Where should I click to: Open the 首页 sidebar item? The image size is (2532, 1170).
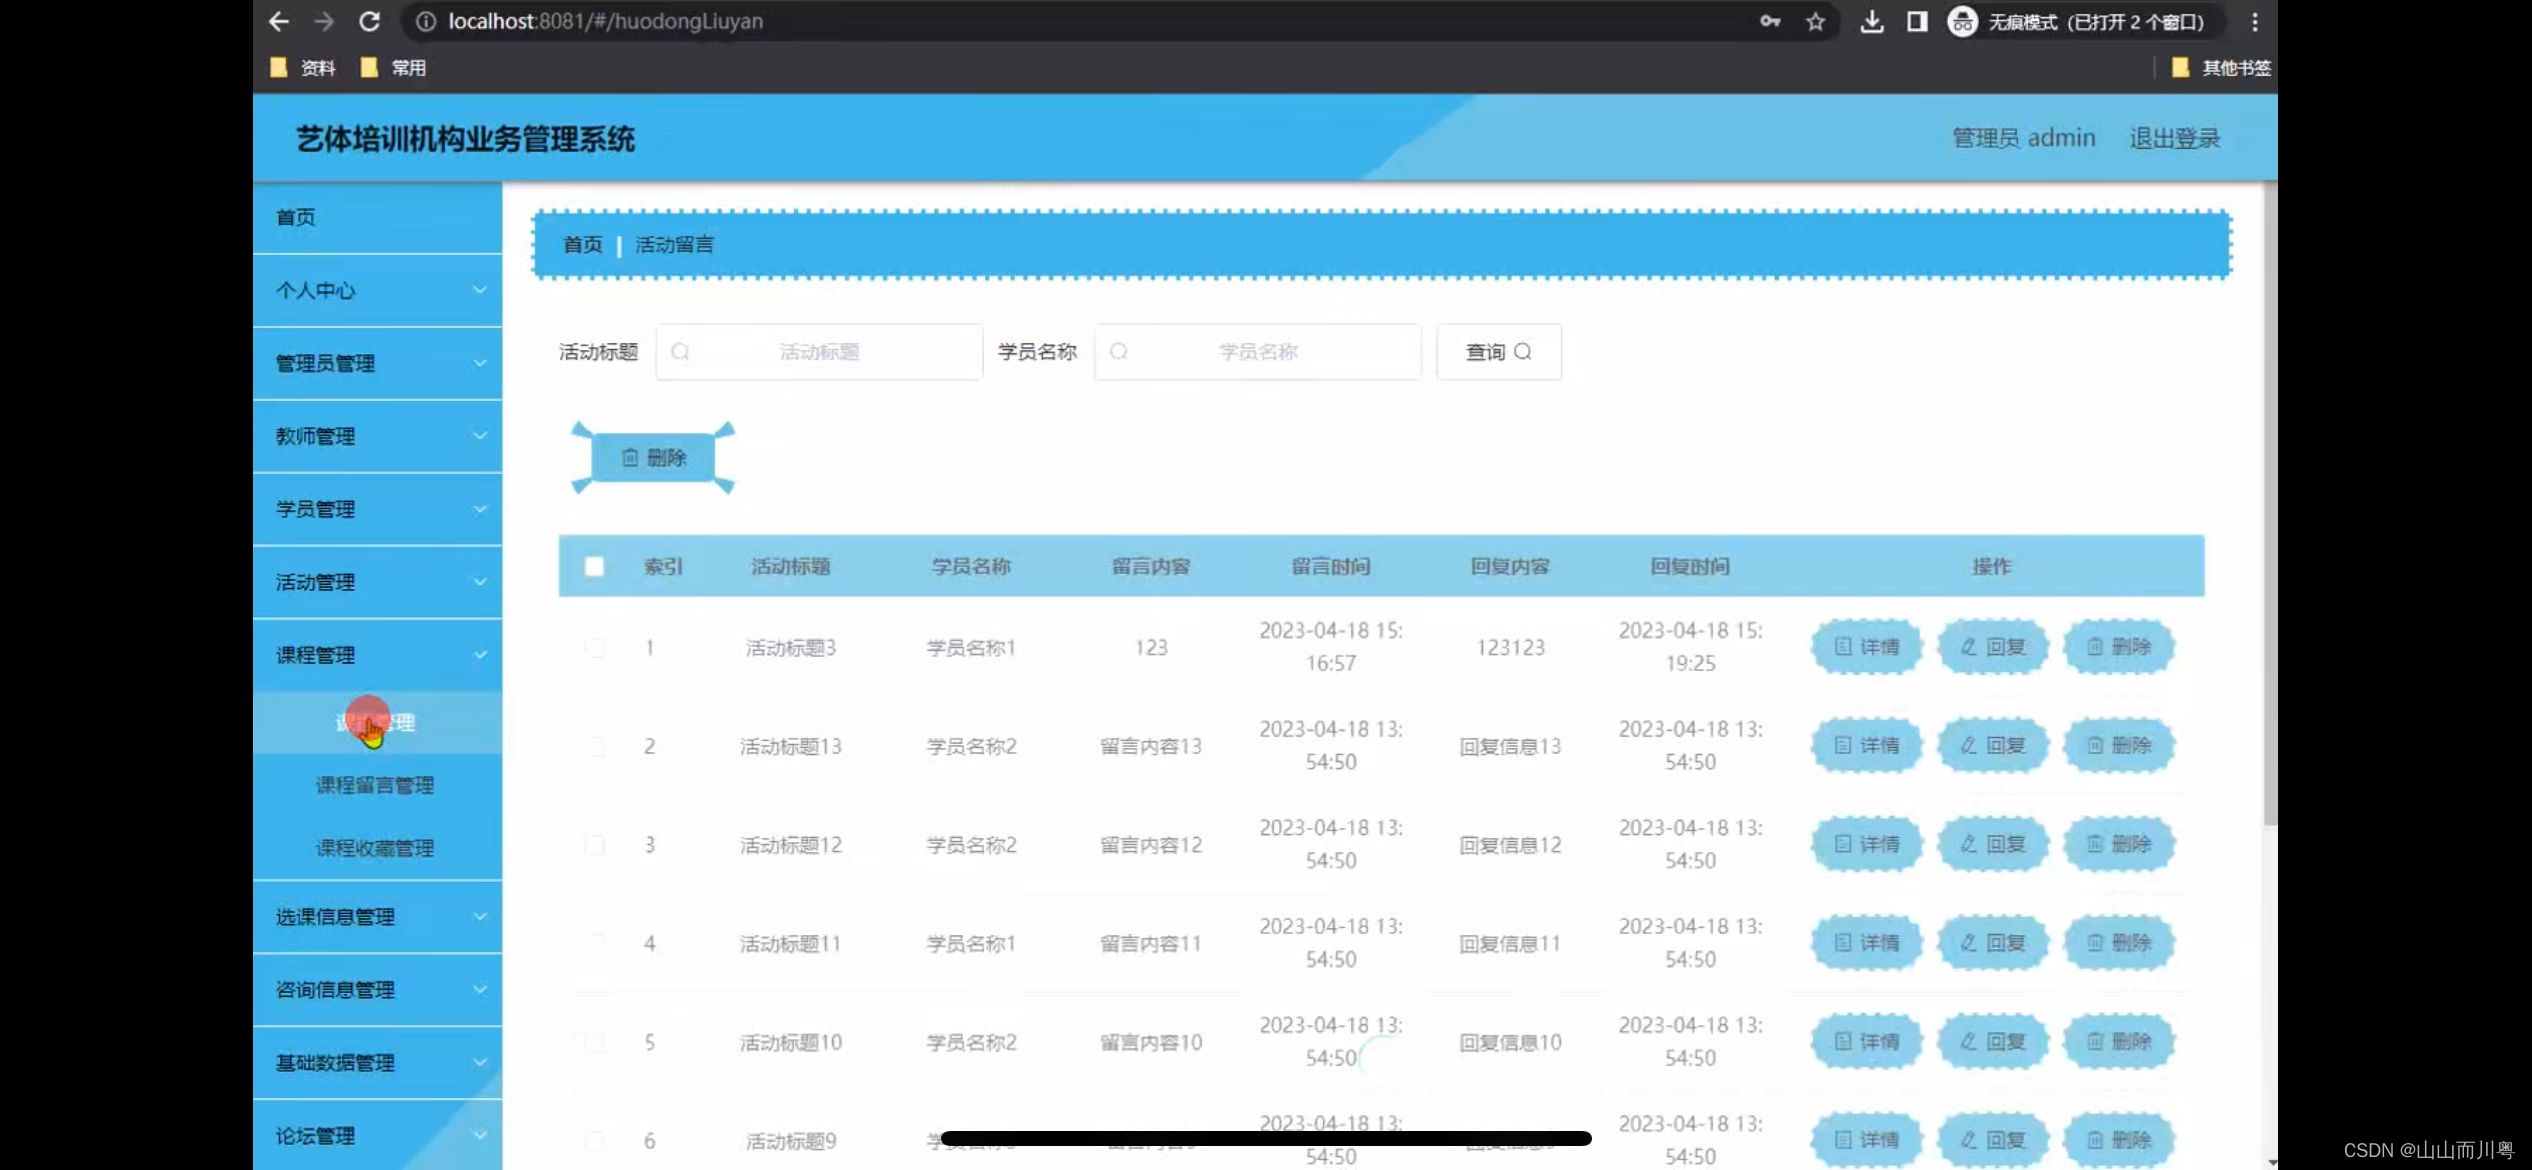click(x=377, y=217)
